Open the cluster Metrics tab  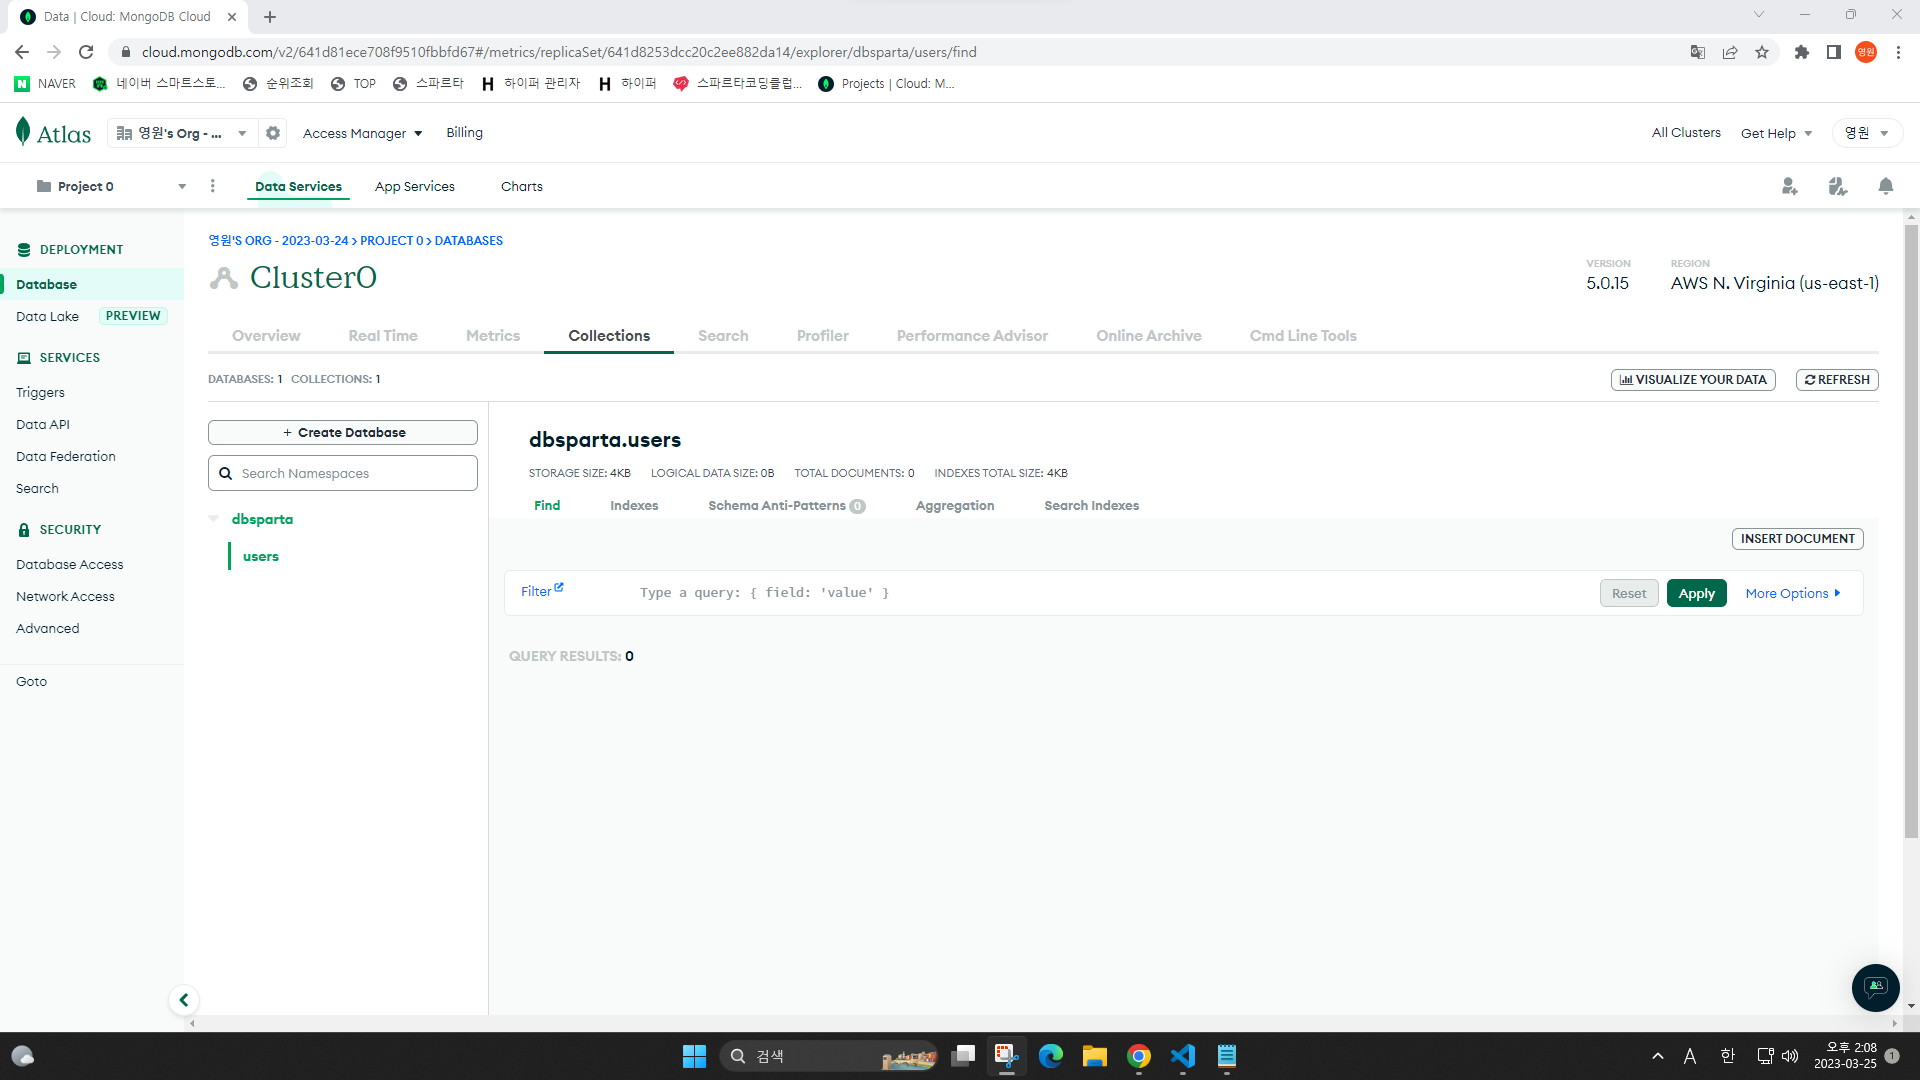coord(493,336)
